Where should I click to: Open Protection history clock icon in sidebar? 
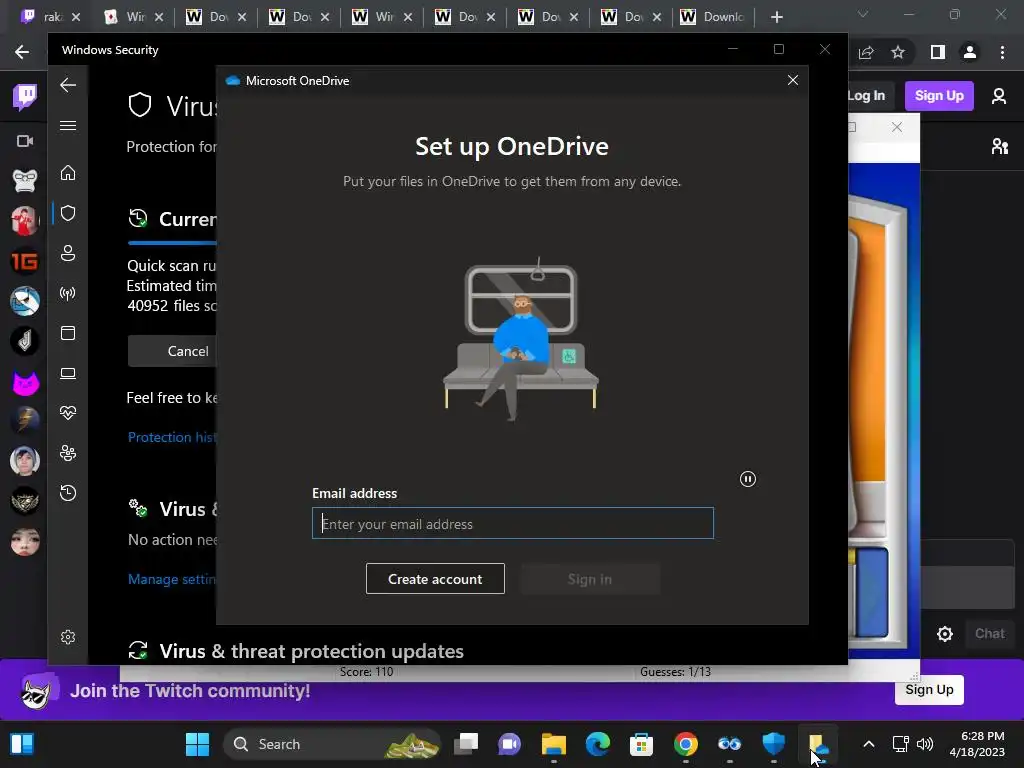coord(68,492)
